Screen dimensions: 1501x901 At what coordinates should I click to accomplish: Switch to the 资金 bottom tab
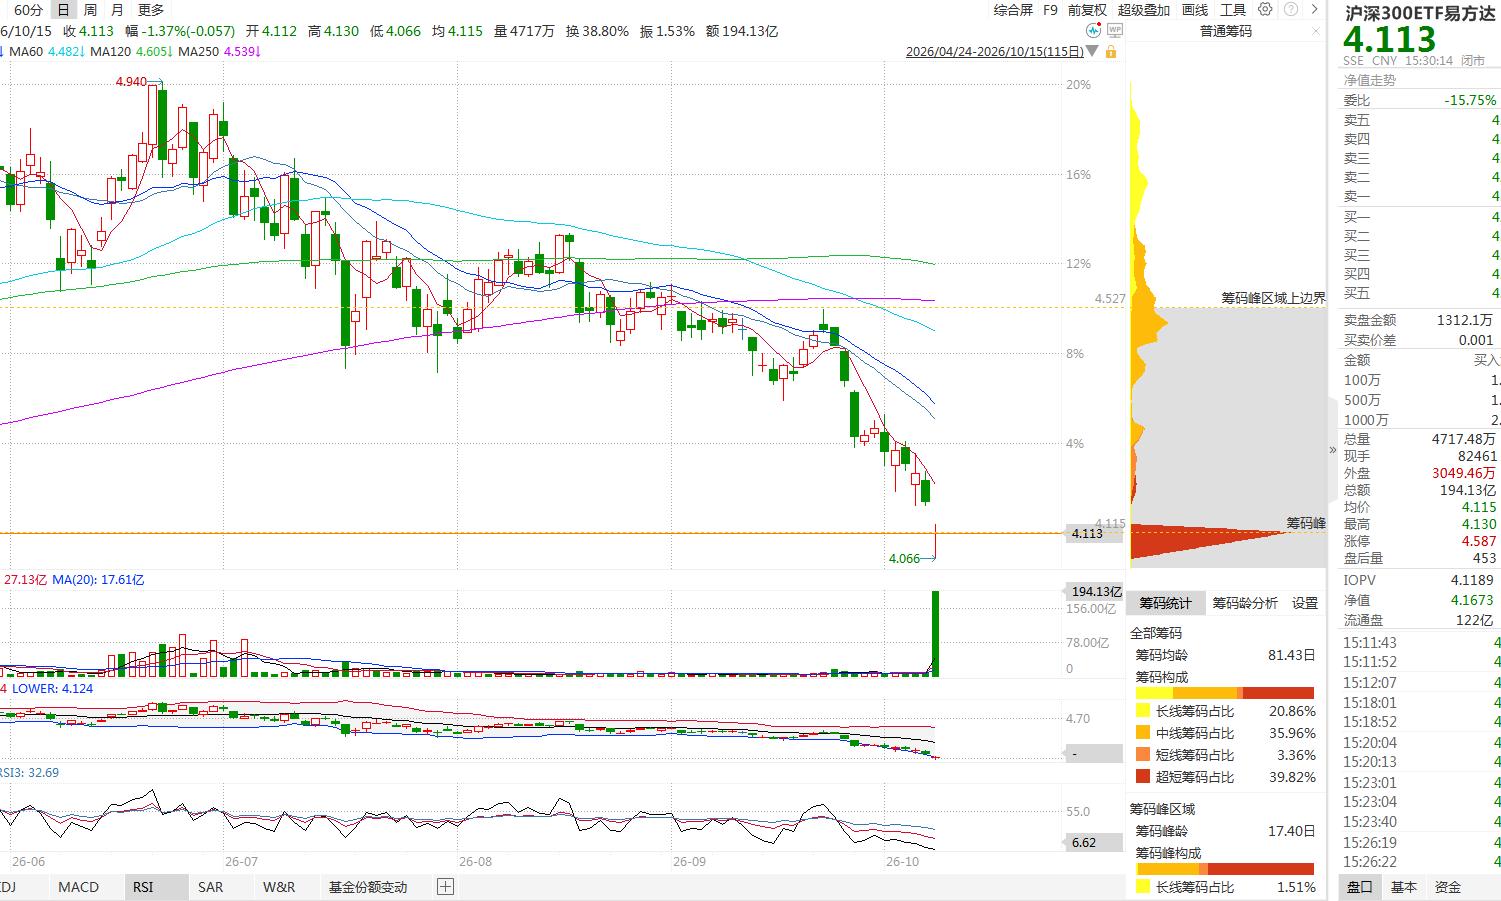tap(1448, 887)
